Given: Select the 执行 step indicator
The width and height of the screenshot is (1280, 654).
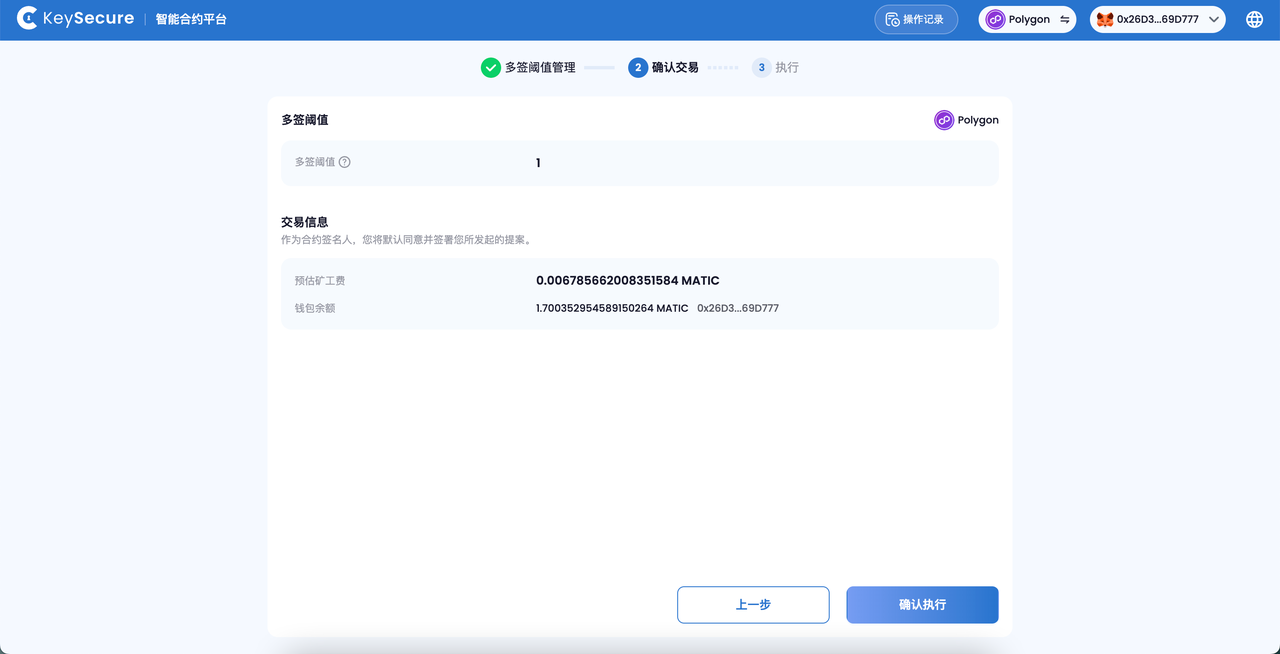Looking at the screenshot, I should point(761,67).
